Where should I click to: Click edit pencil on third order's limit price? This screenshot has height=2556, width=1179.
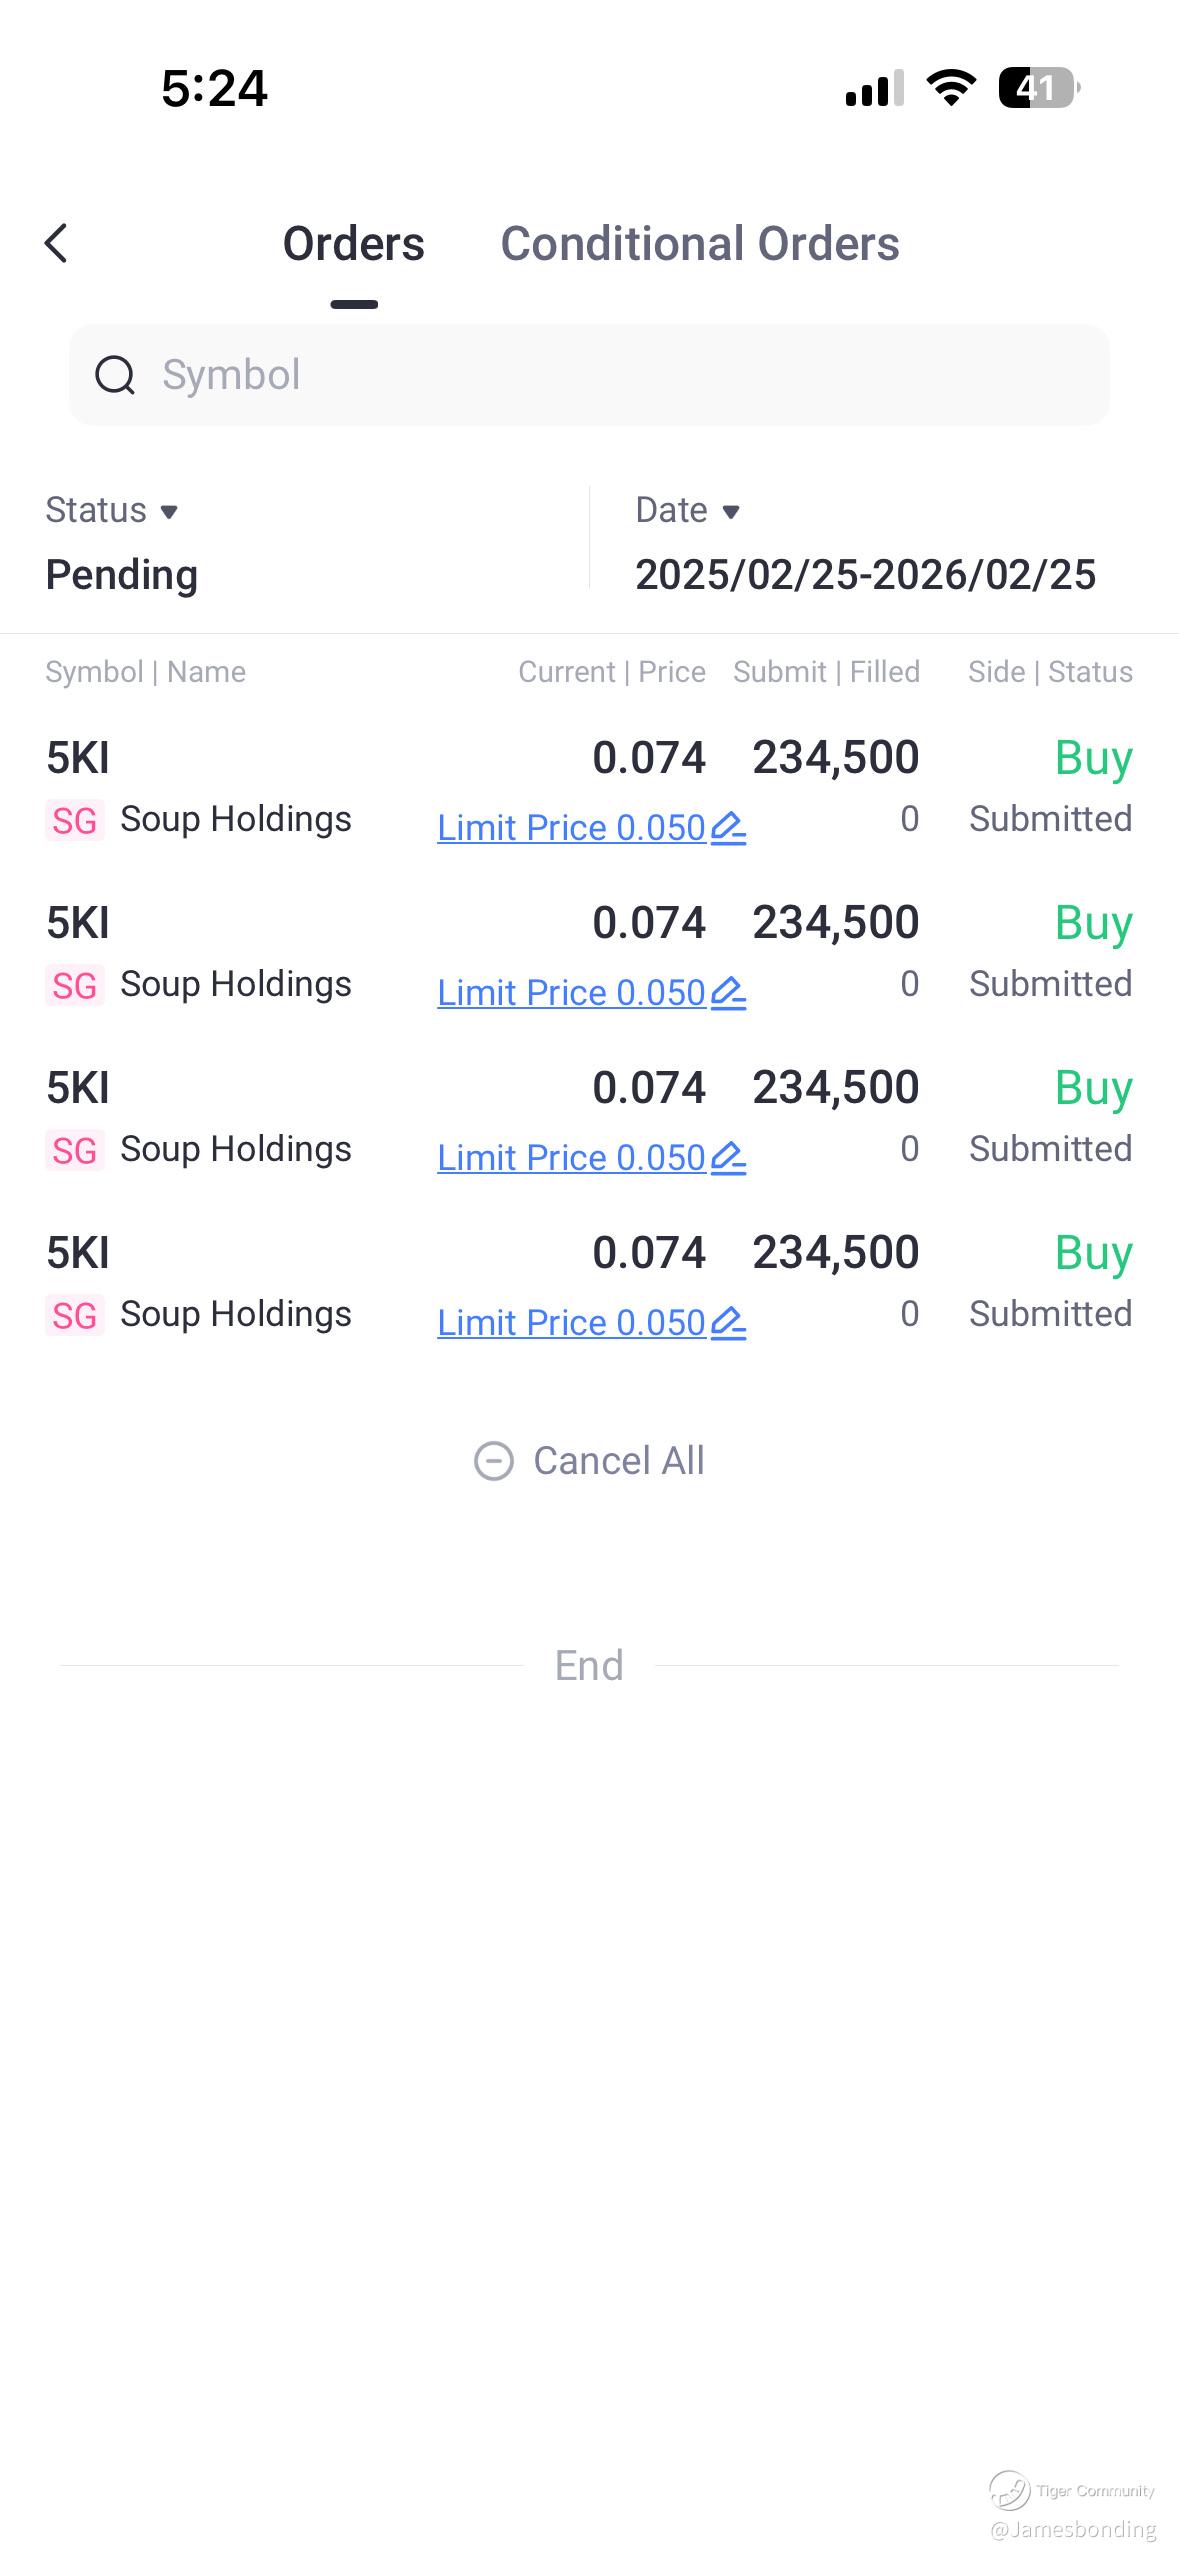(728, 1158)
